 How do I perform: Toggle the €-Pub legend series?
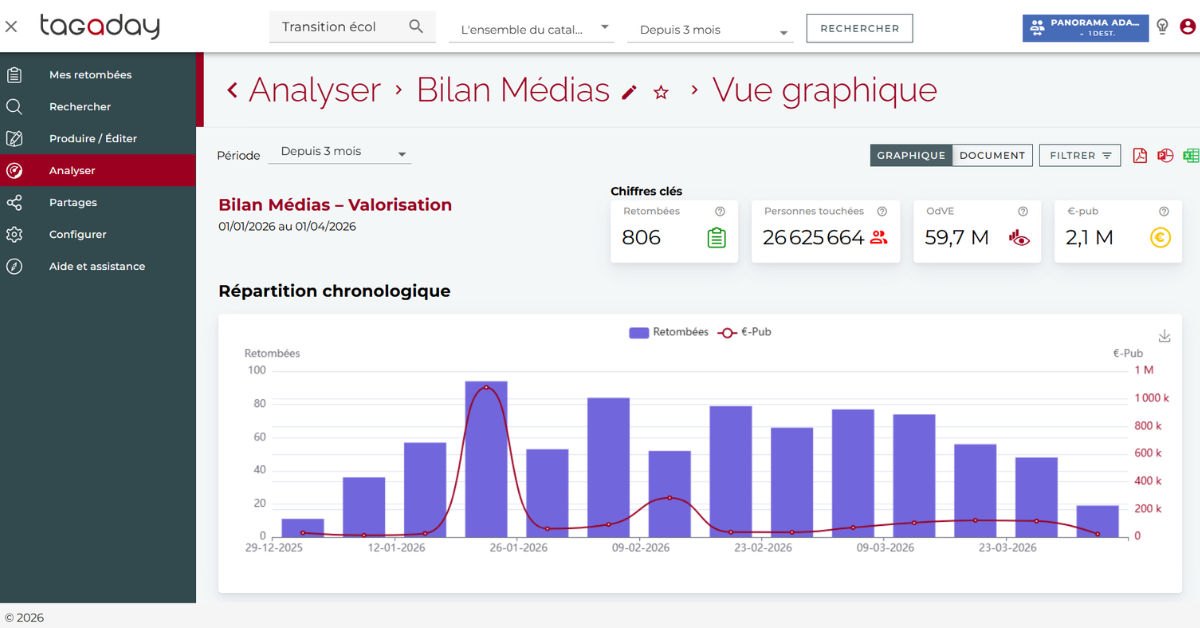(x=745, y=332)
